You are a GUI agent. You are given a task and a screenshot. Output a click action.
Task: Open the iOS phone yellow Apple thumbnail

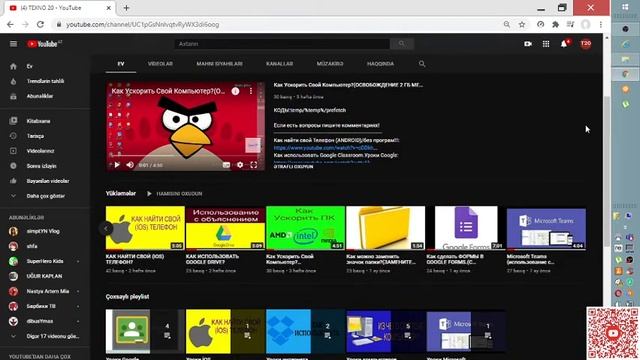point(145,228)
